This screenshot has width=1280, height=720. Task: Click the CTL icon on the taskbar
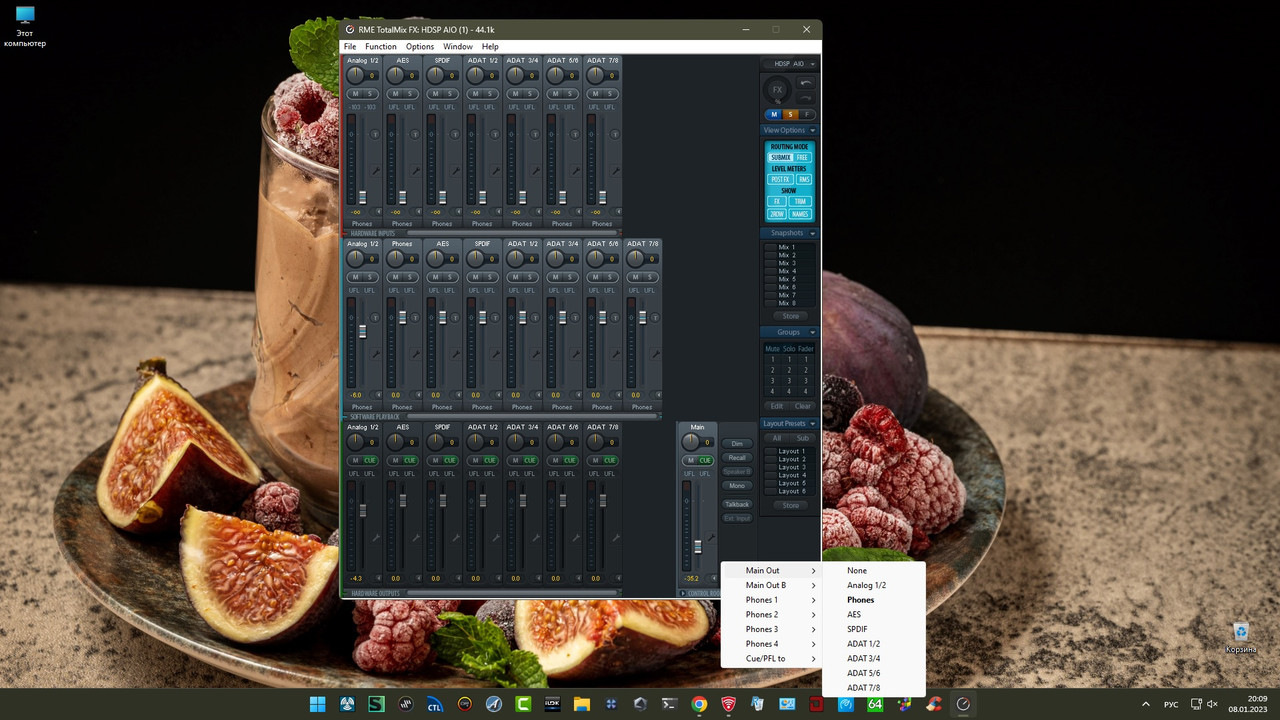pos(435,704)
